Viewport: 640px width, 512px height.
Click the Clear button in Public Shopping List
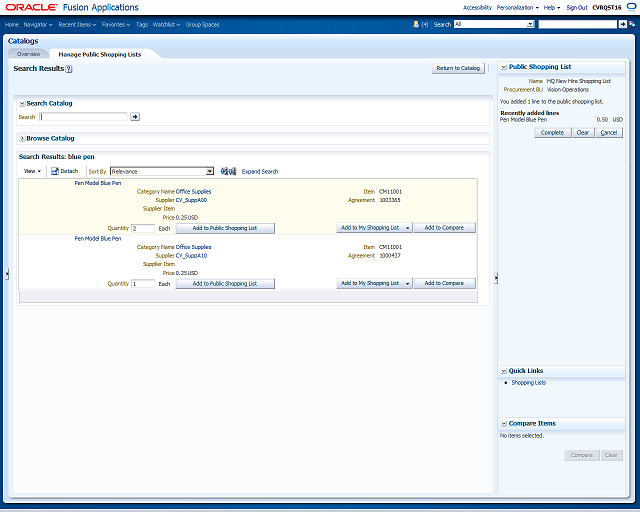click(583, 133)
